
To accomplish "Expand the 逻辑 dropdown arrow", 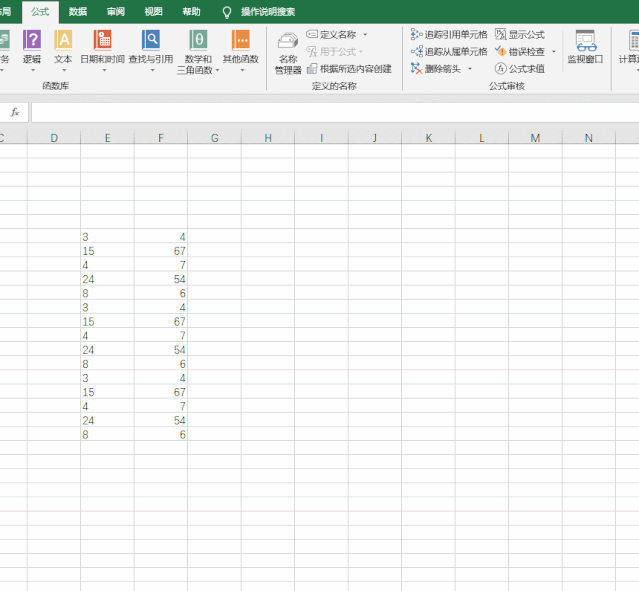I will 32,71.
